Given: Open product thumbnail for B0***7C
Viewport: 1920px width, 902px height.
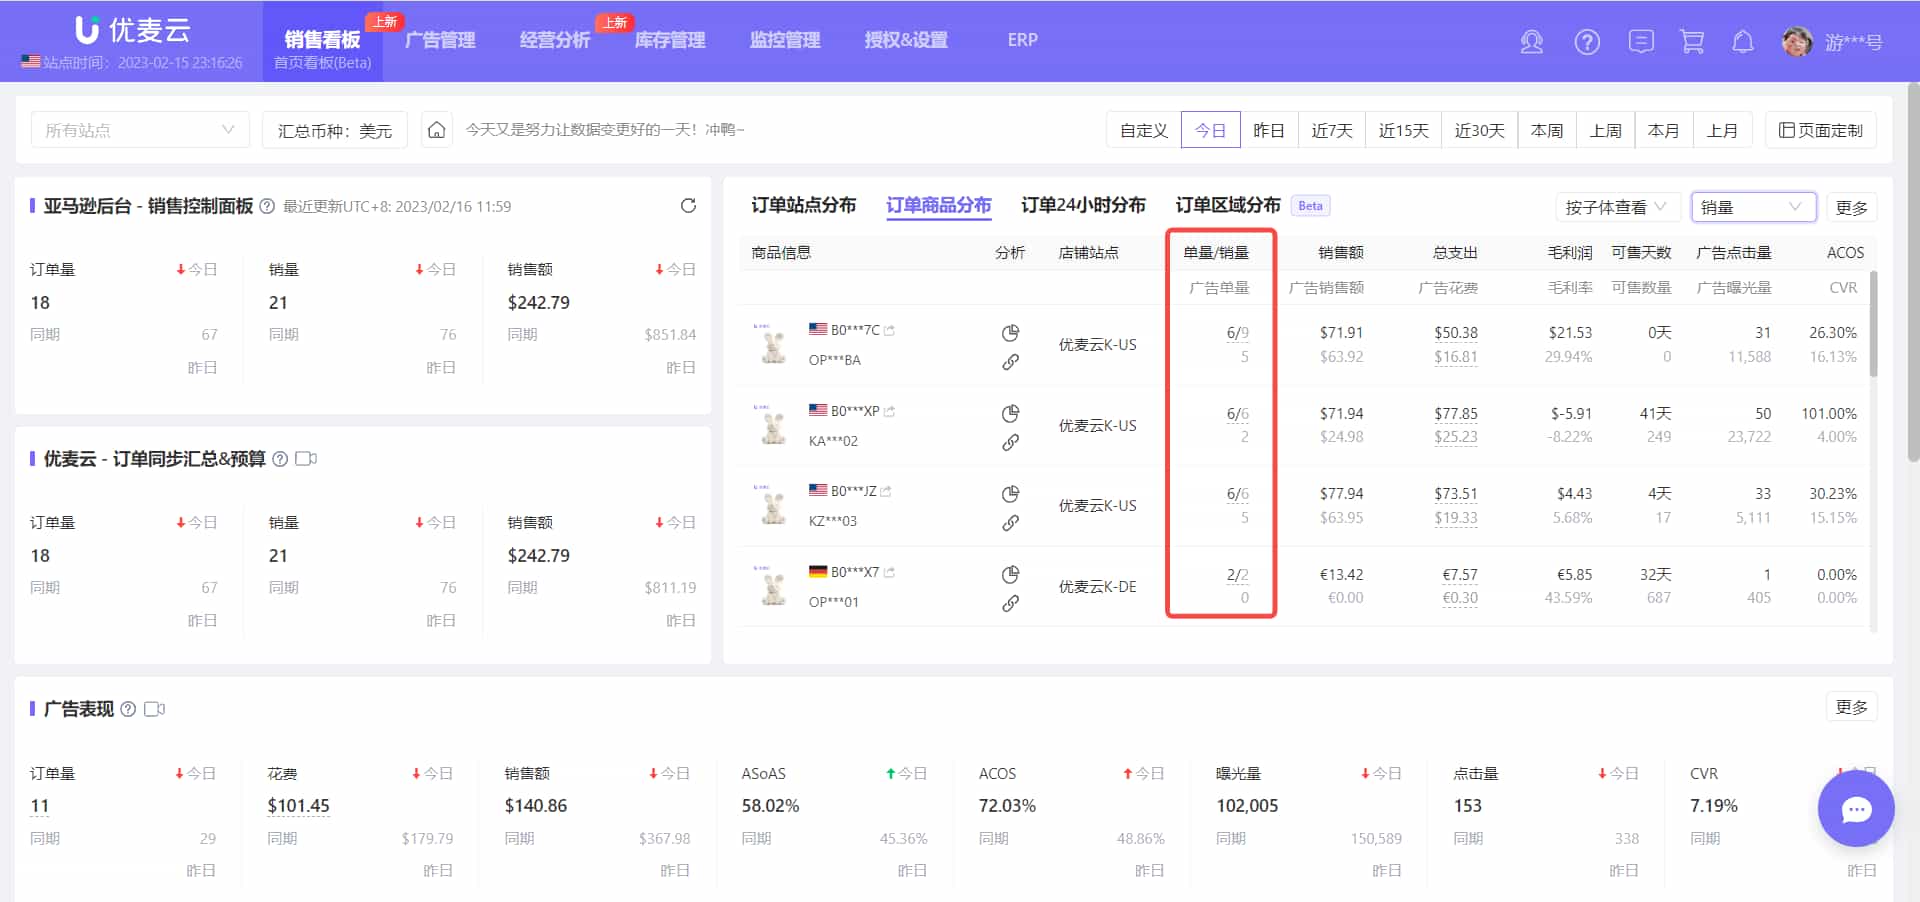Looking at the screenshot, I should tap(772, 344).
